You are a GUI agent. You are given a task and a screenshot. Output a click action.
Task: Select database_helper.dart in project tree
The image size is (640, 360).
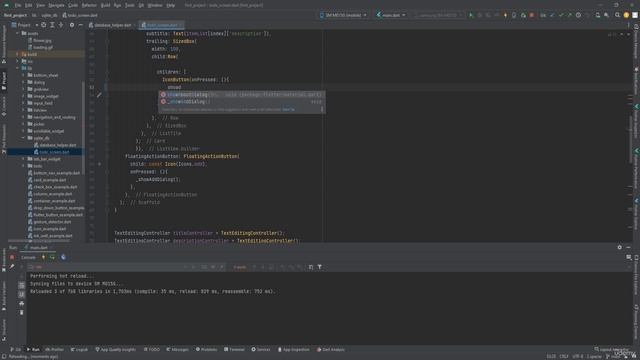(x=55, y=145)
